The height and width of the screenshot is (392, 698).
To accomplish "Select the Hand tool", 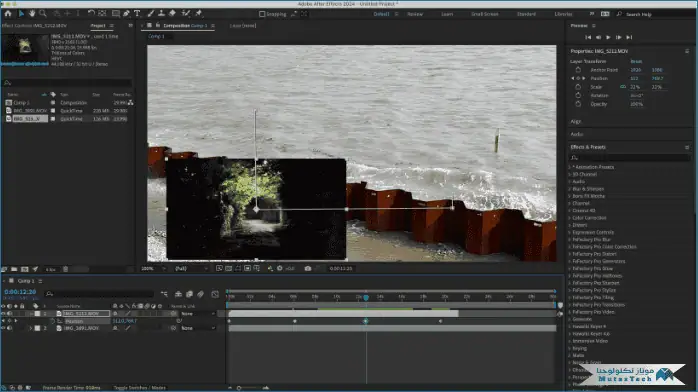I will pos(32,14).
